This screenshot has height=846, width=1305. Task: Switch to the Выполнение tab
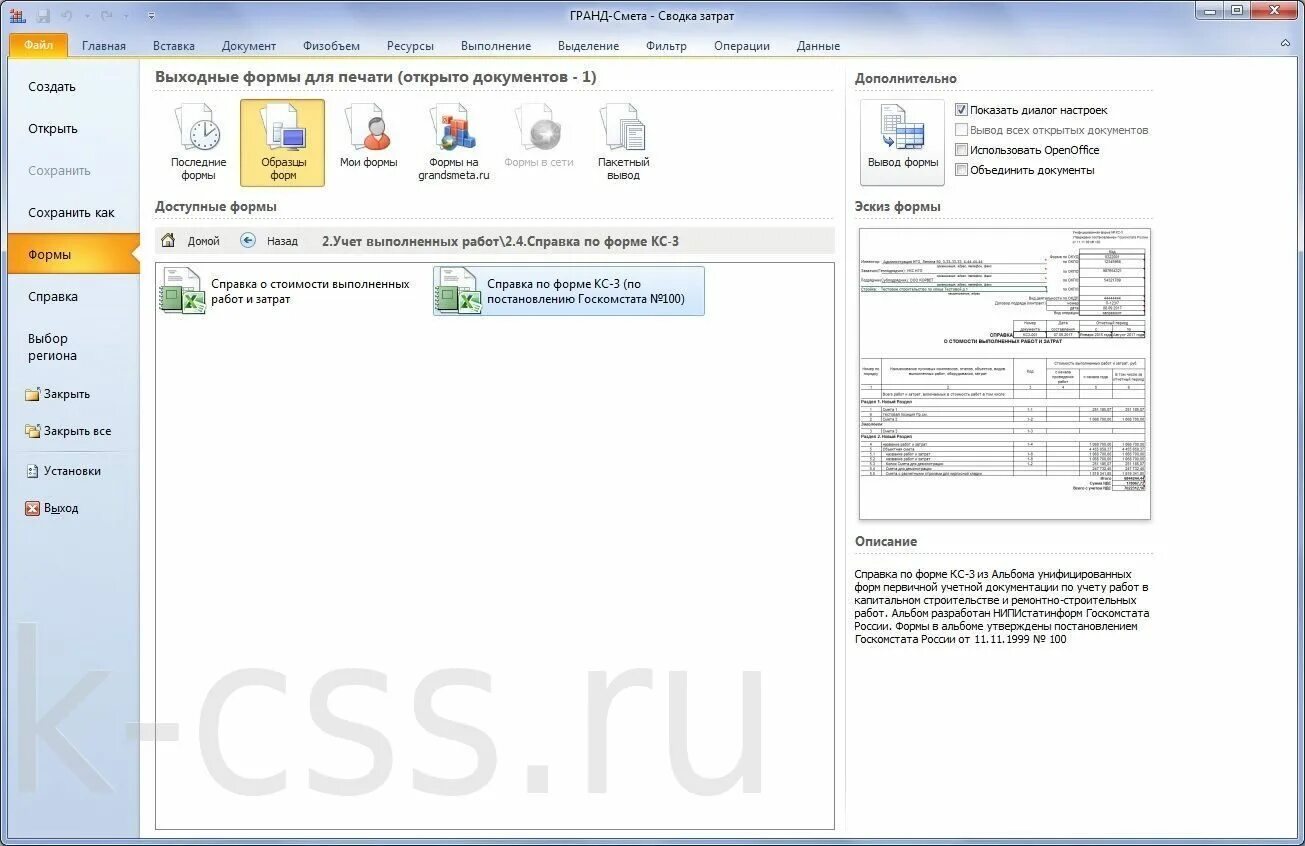[x=496, y=46]
